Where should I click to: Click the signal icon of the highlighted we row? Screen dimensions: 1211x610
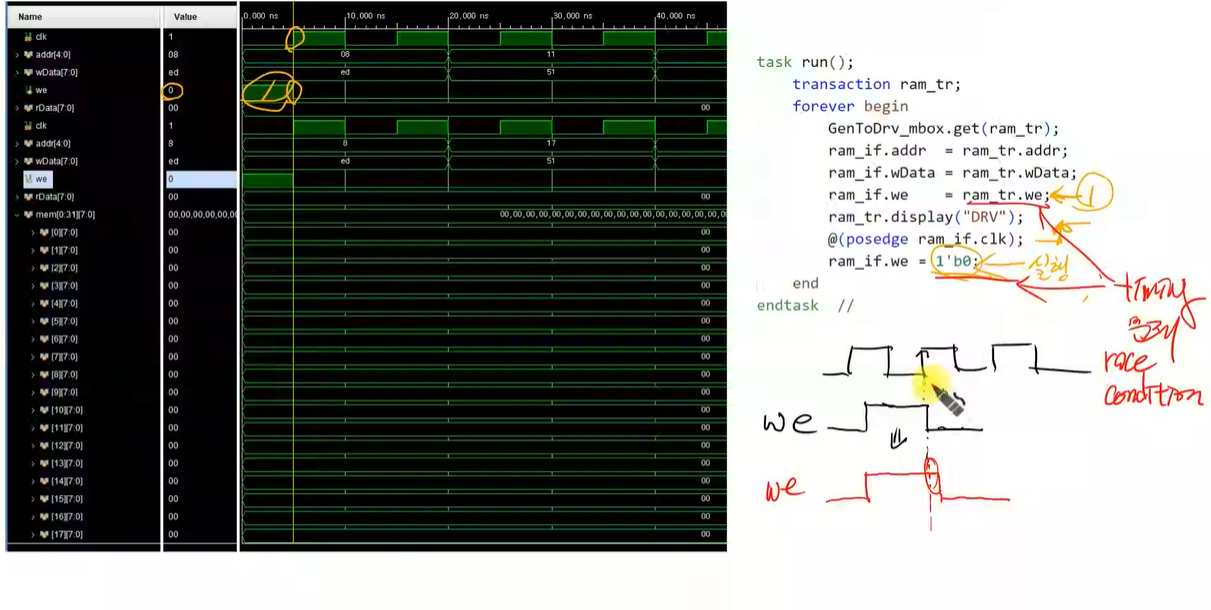(29, 179)
